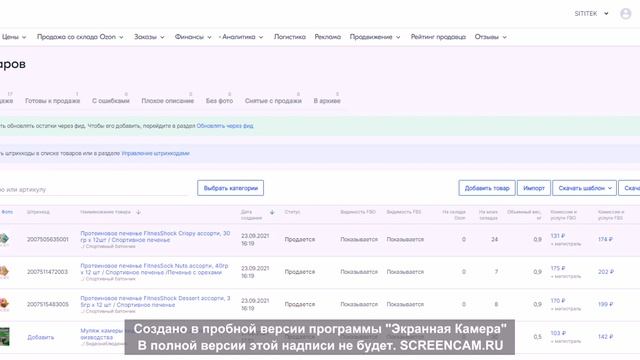Image resolution: width=640 pixels, height=360 pixels.
Task: Switch to Готовы к продаже tab
Action: (52, 100)
